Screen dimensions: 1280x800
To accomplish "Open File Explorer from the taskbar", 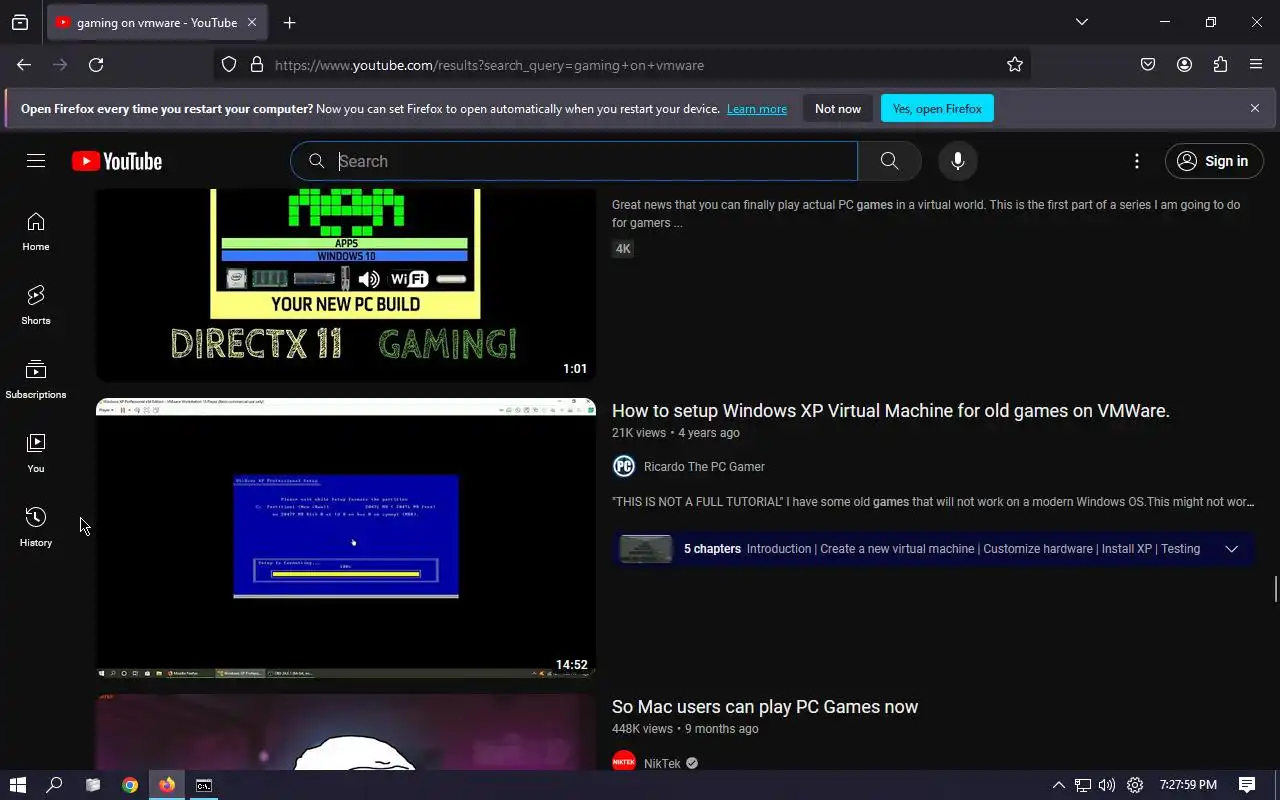I will click(93, 785).
